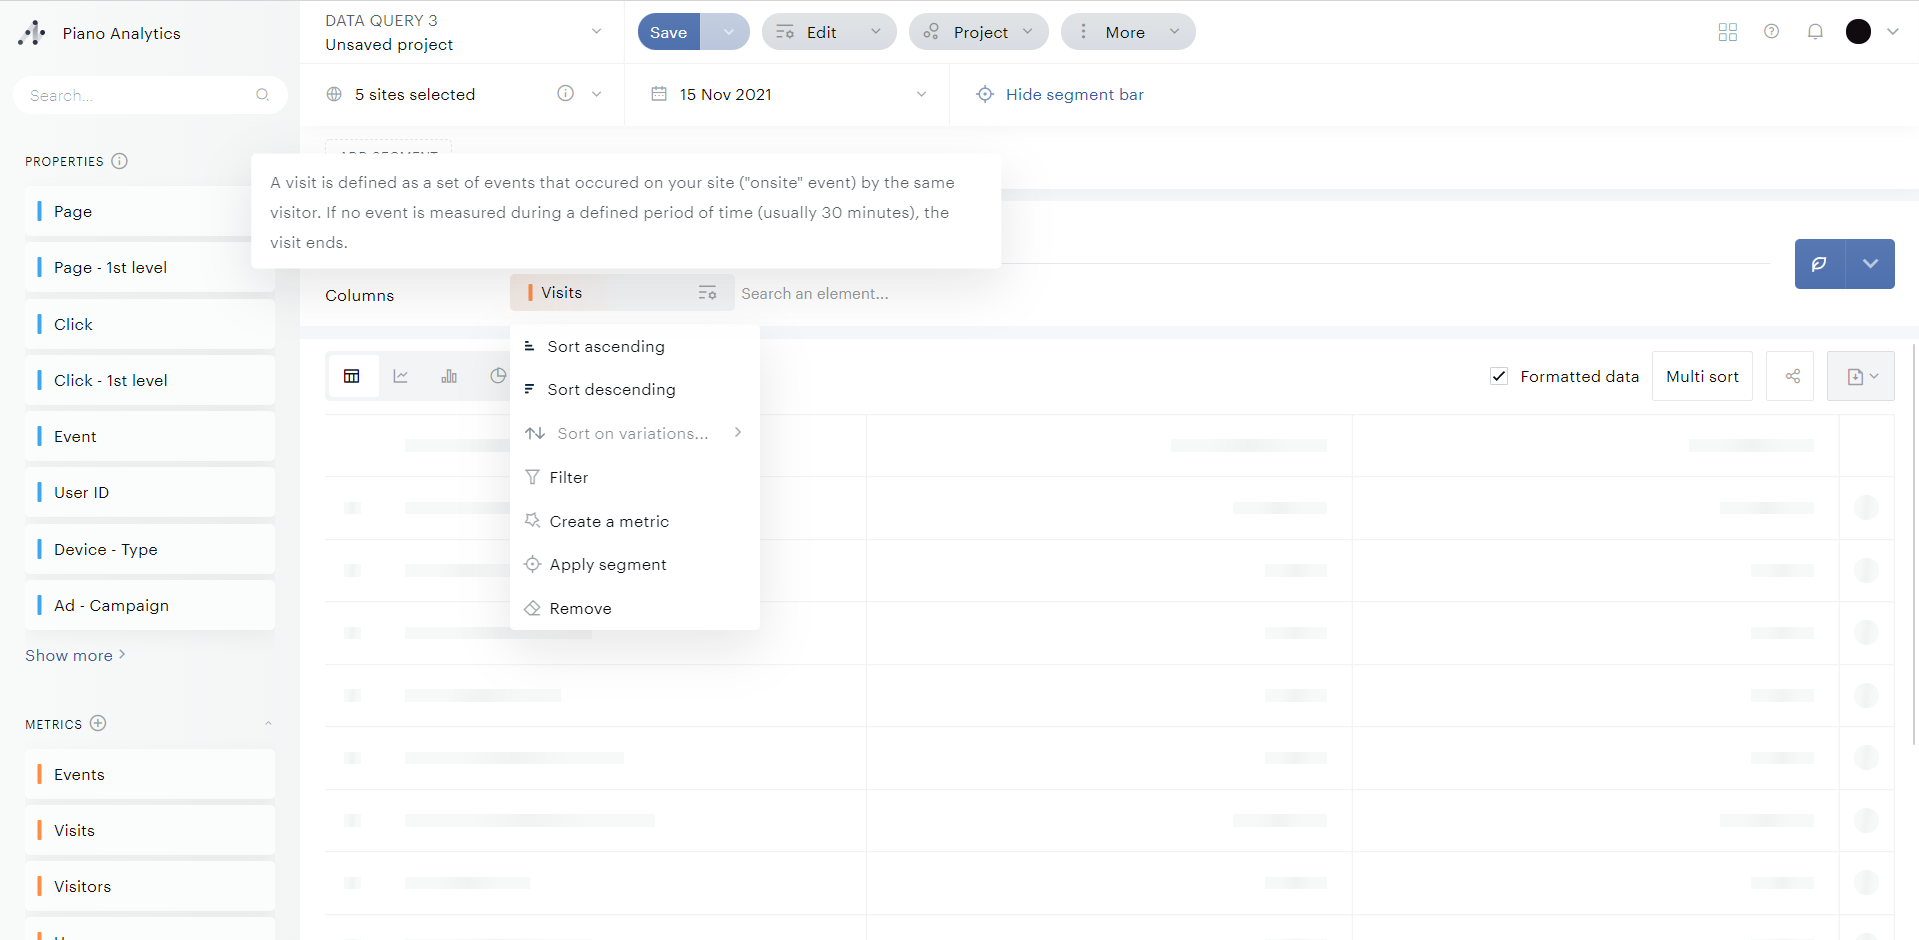
Task: Open Multi sort options
Action: pyautogui.click(x=1702, y=376)
